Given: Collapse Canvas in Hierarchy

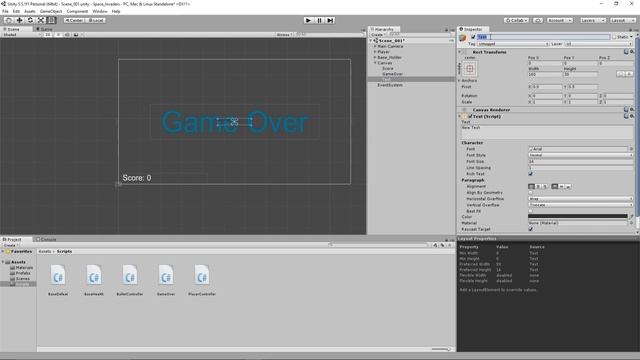Looking at the screenshot, I should [375, 63].
